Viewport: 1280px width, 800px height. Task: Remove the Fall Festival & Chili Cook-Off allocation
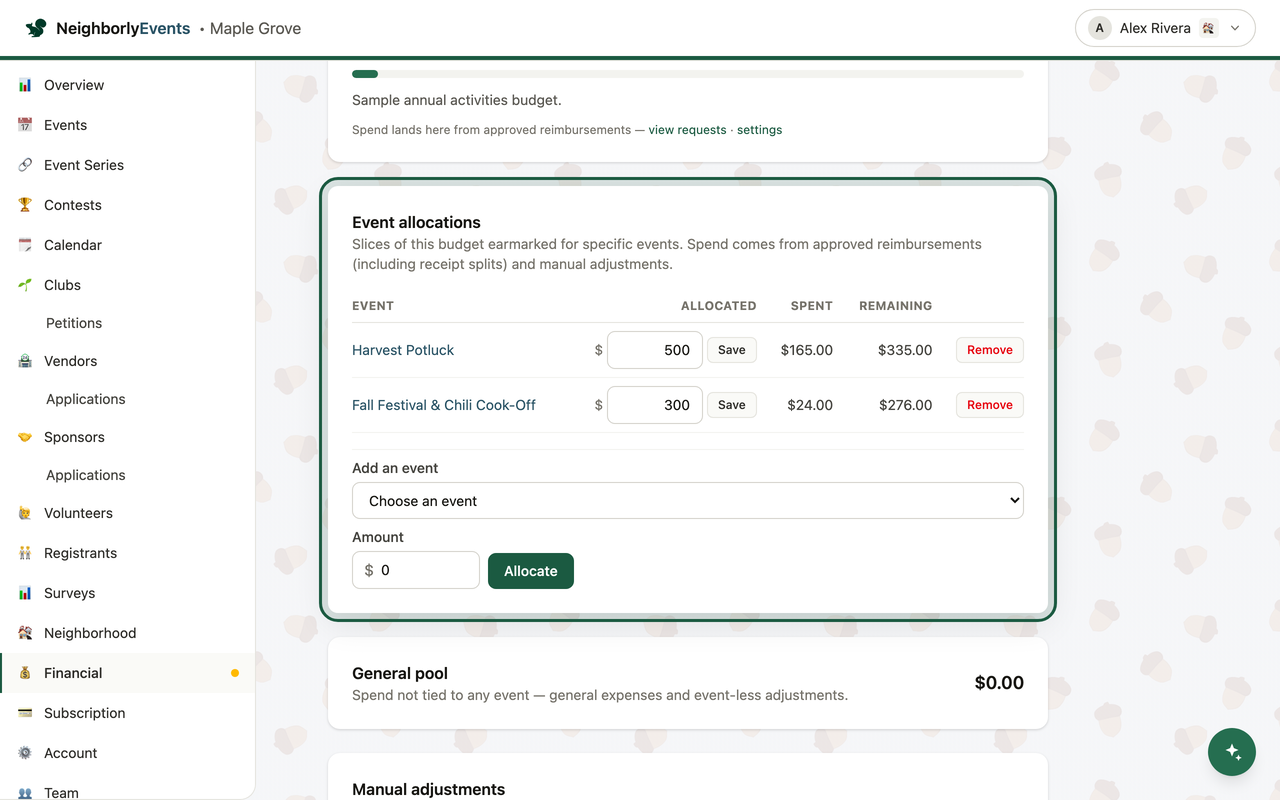(990, 405)
